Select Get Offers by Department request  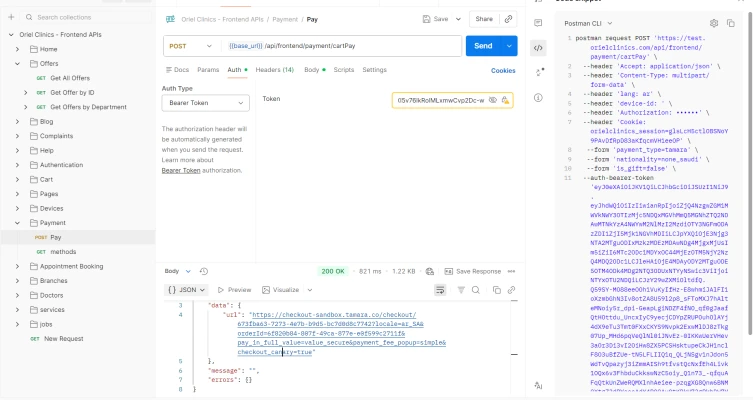88,107
